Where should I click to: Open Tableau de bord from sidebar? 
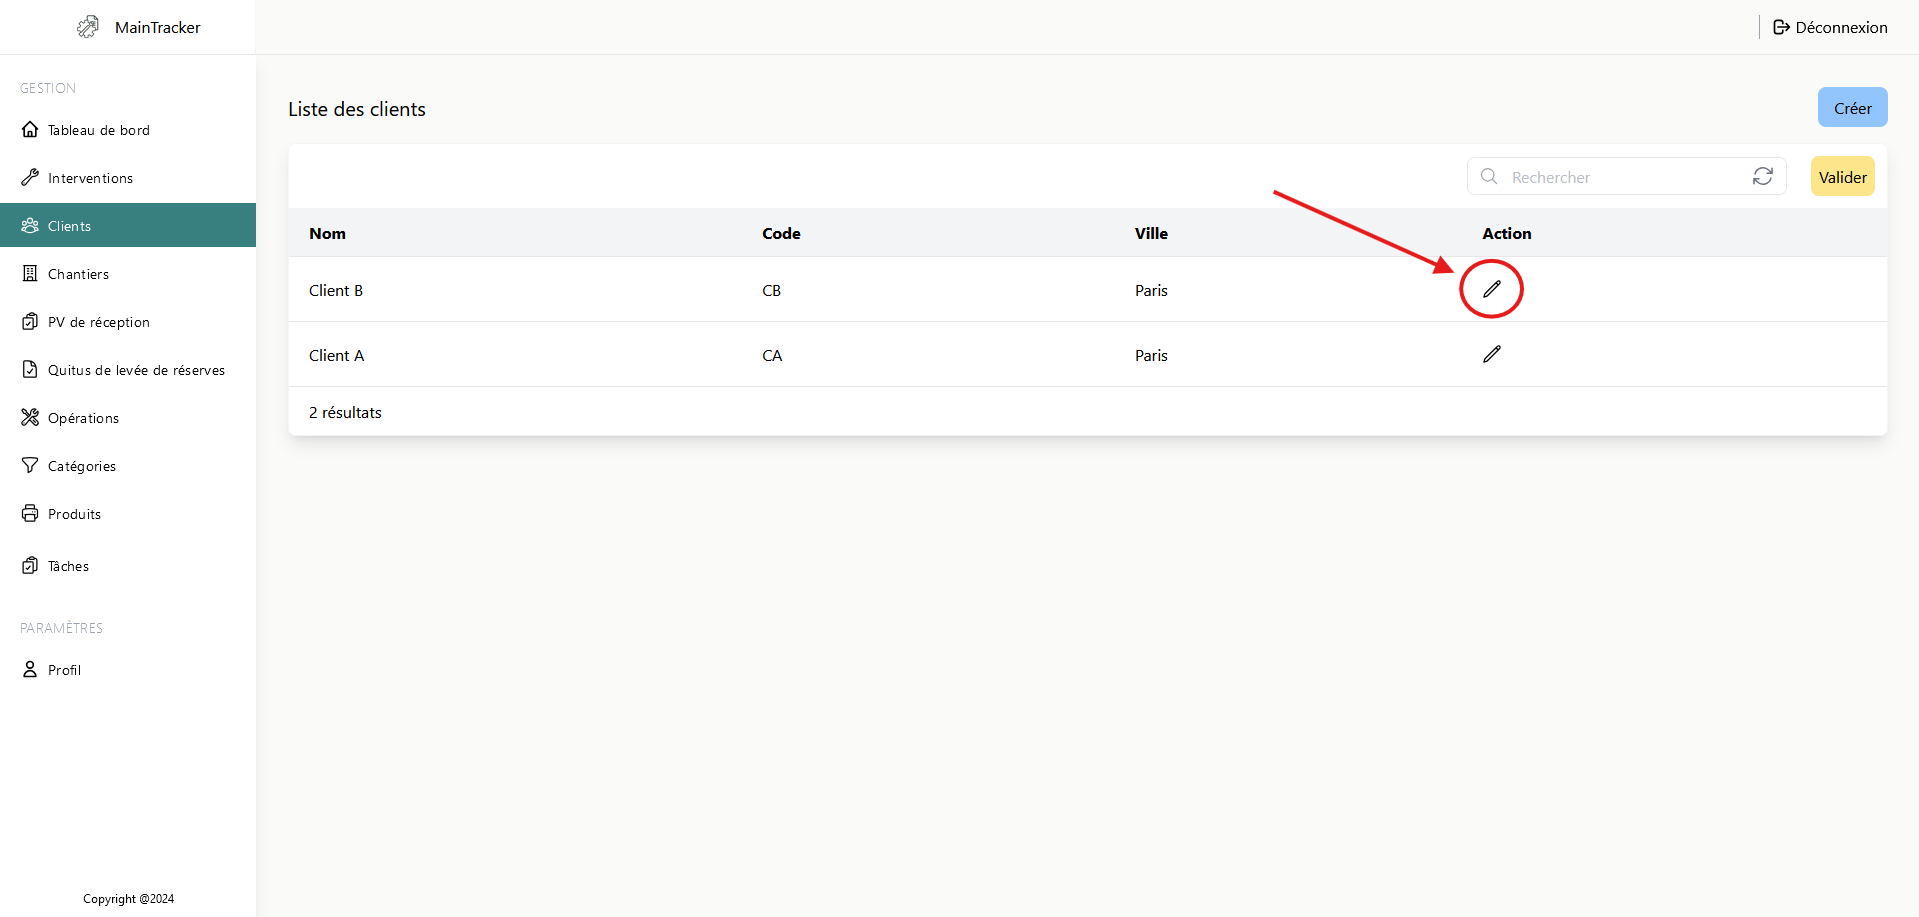click(x=98, y=130)
